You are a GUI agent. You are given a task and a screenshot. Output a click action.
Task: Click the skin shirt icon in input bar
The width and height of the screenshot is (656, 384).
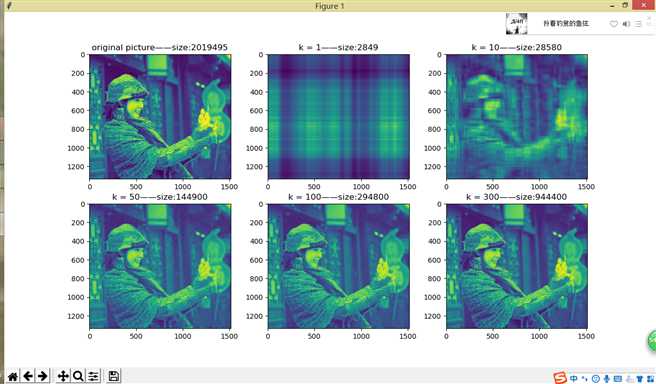tap(640, 379)
